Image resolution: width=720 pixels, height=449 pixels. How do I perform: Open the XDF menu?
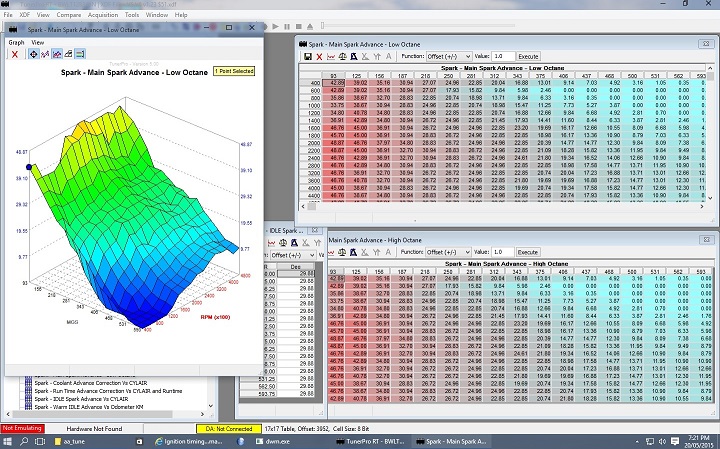(24, 15)
